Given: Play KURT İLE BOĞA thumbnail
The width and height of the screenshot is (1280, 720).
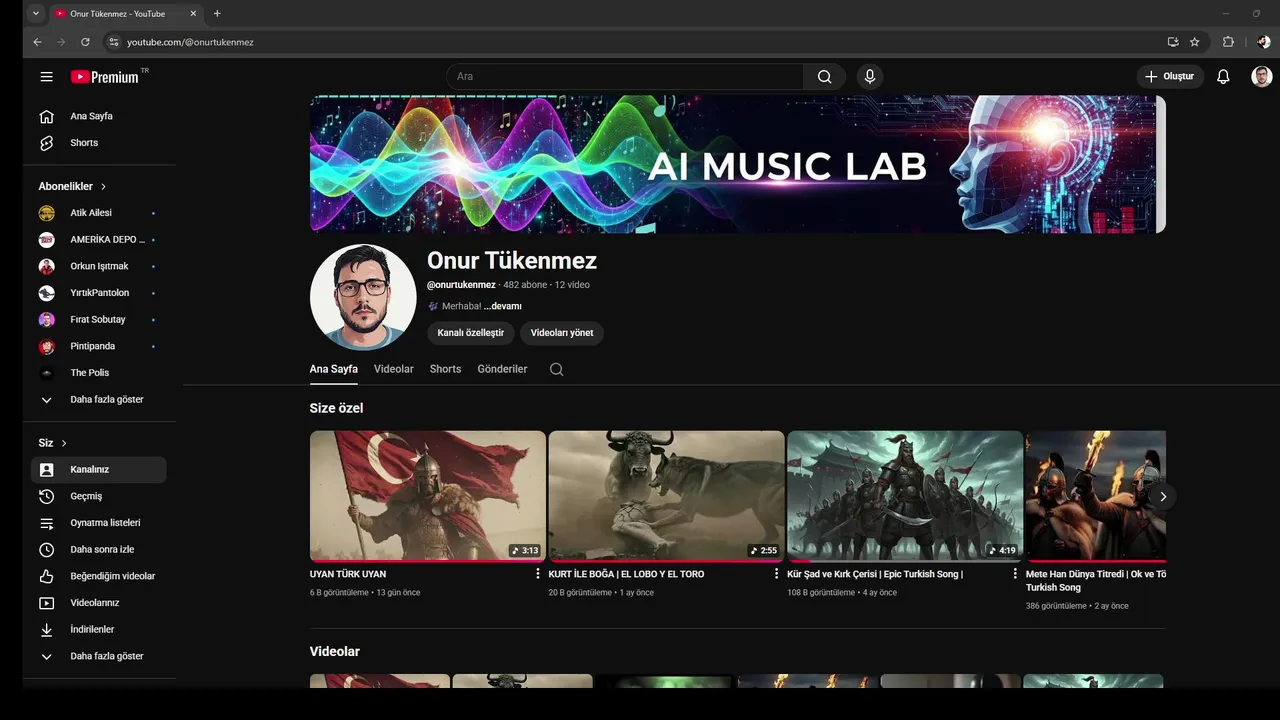Looking at the screenshot, I should pyautogui.click(x=666, y=496).
